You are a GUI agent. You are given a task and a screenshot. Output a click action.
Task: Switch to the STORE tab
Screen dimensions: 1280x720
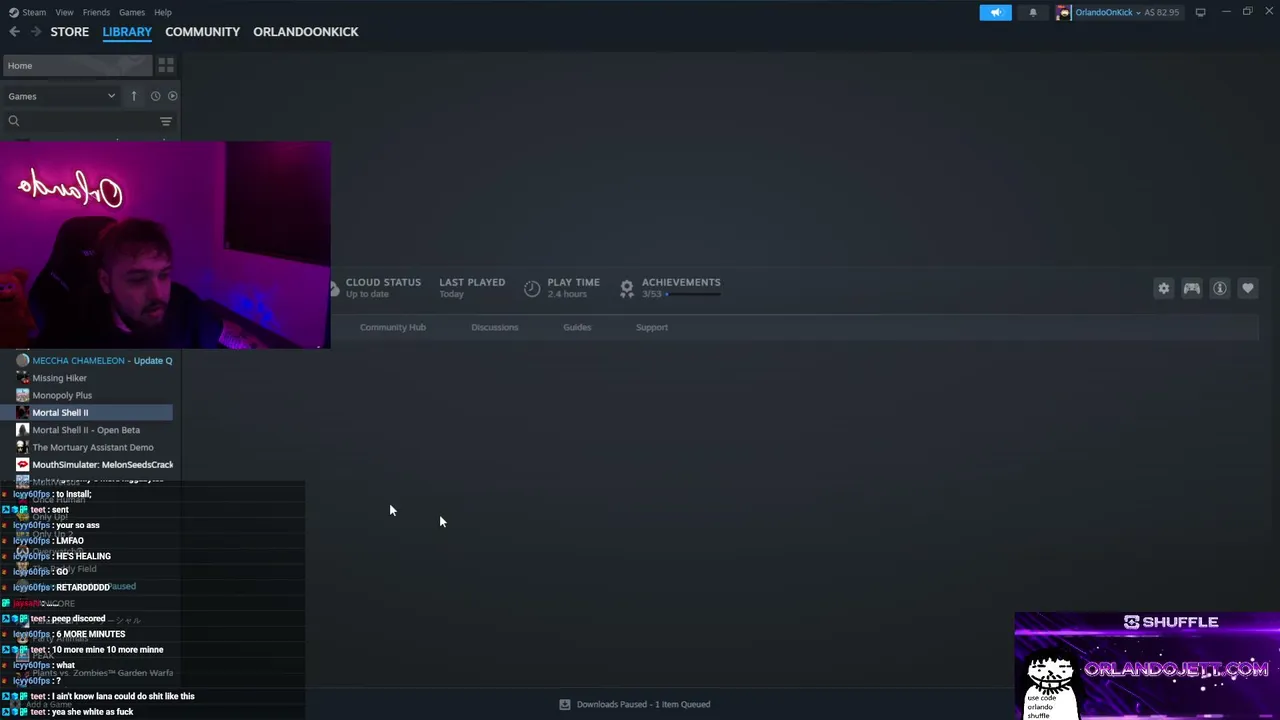[x=70, y=32]
